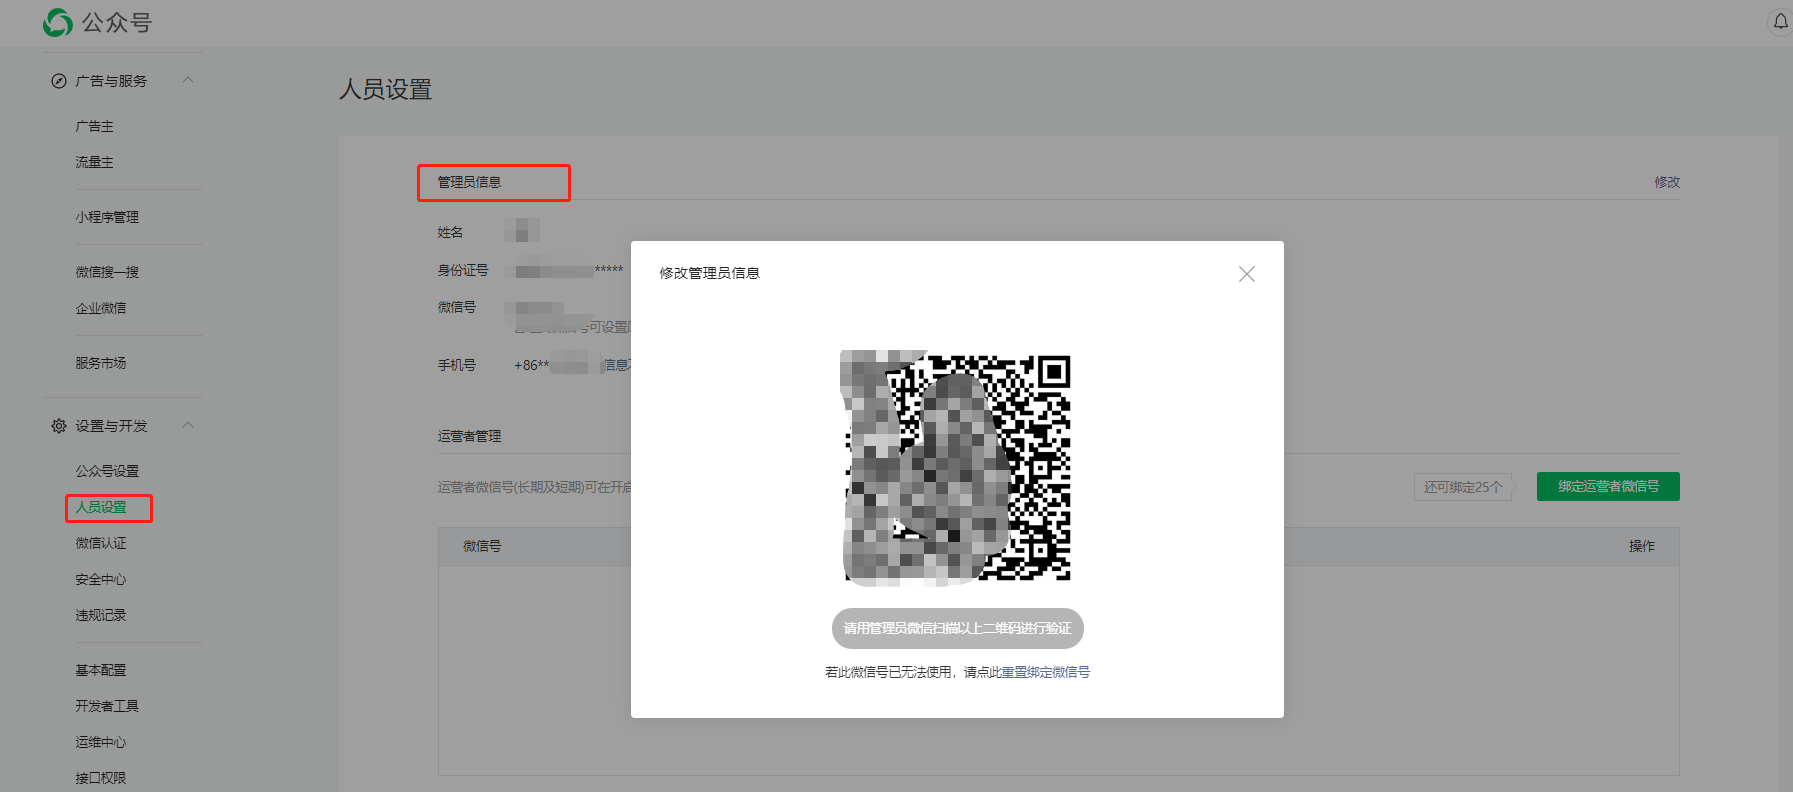This screenshot has height=792, width=1793.
Task: Open 开发者工具 in the sidebar
Action: [x=107, y=706]
